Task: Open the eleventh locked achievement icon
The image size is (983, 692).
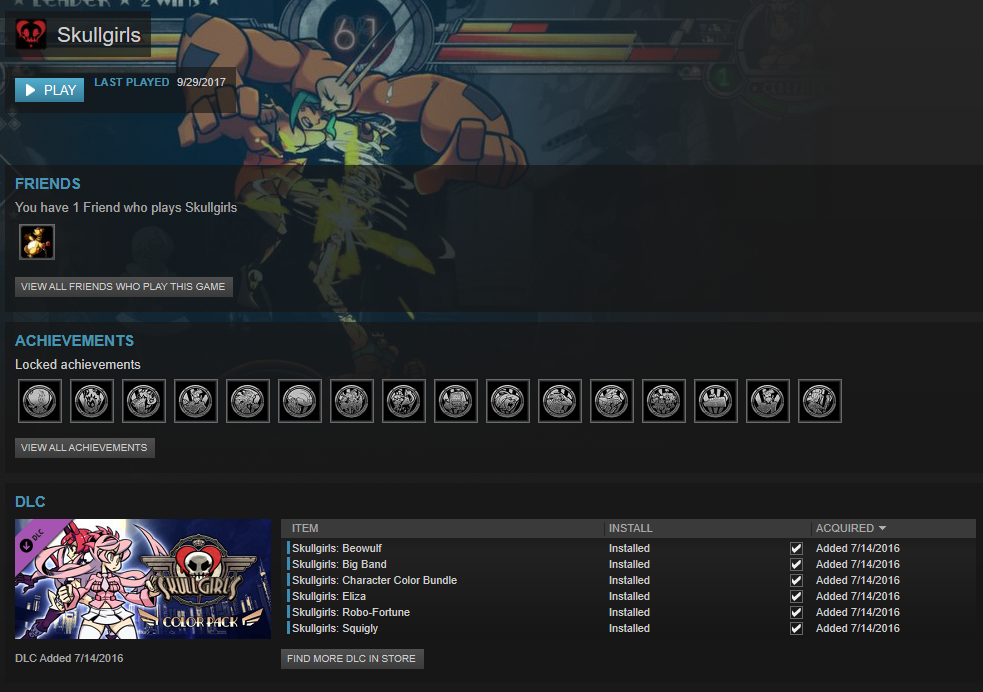Action: click(x=560, y=401)
